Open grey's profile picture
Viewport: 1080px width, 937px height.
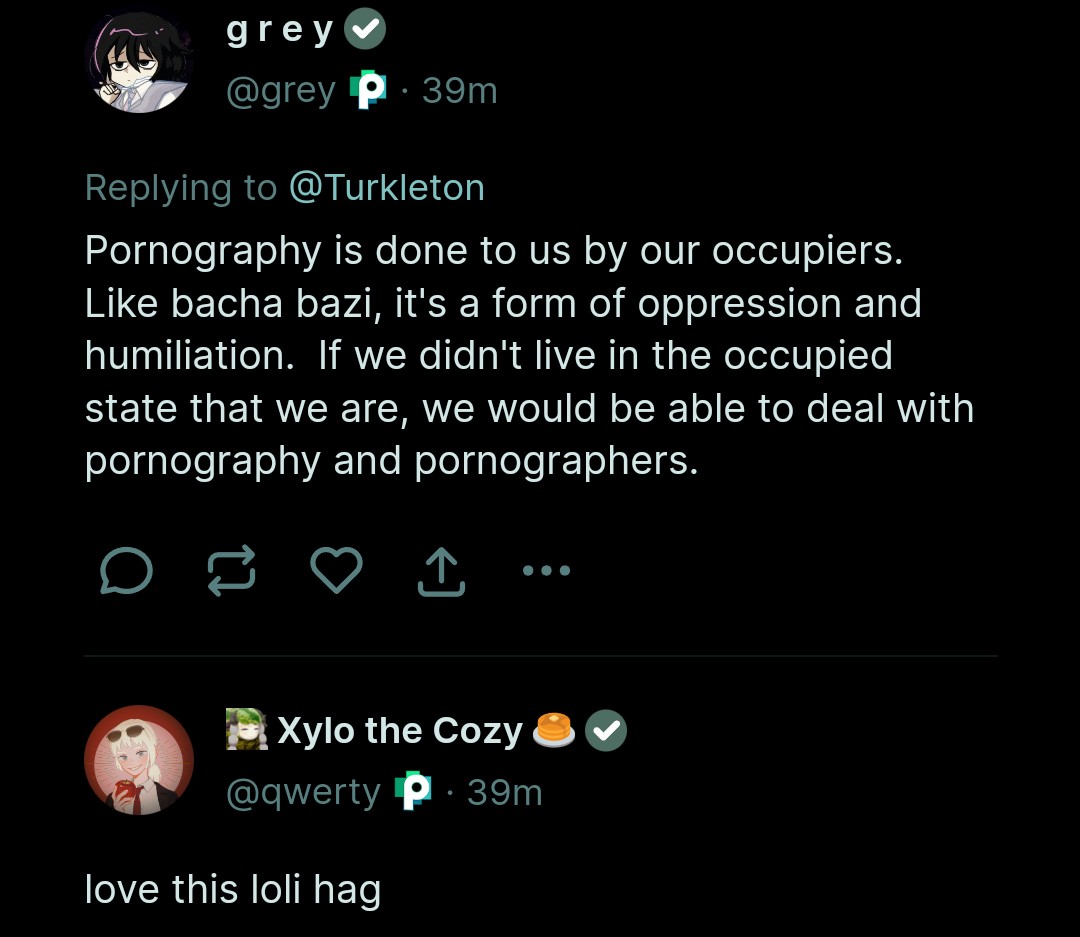139,61
